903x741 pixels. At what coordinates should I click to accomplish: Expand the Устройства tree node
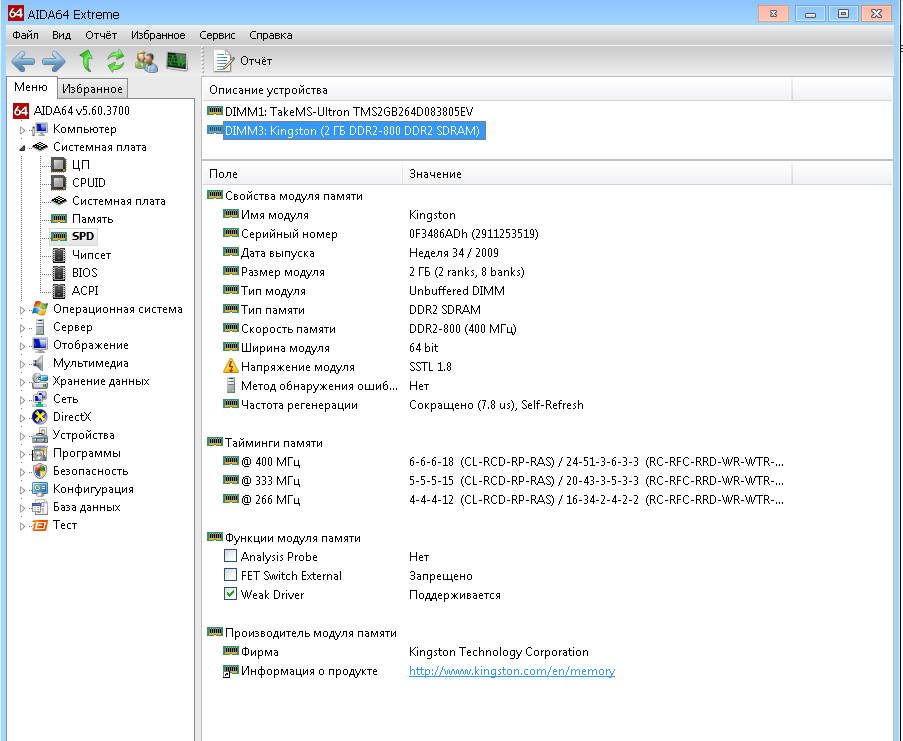(x=22, y=436)
